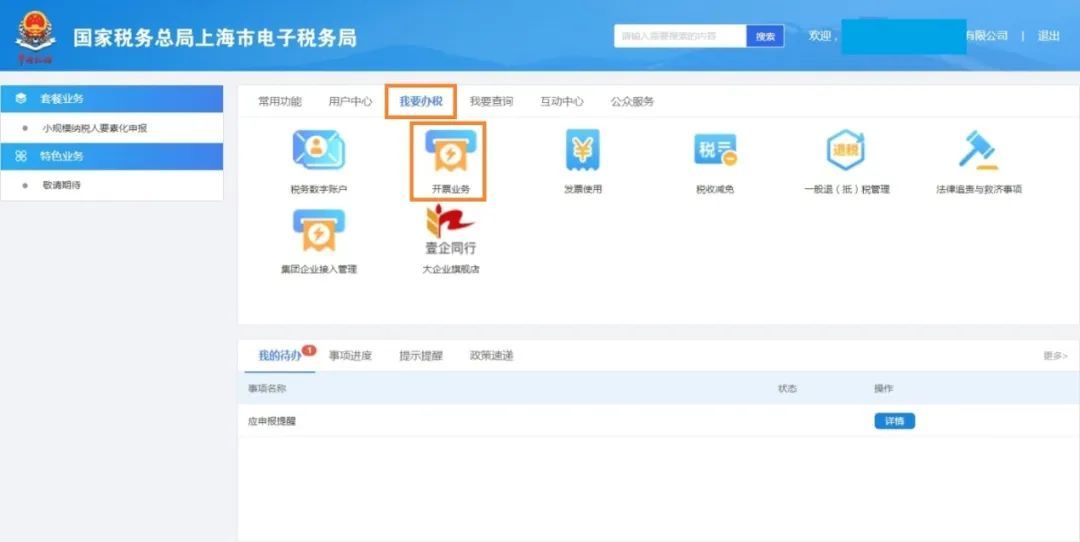Select the 一般退（抵）税管理 icon

tap(846, 151)
